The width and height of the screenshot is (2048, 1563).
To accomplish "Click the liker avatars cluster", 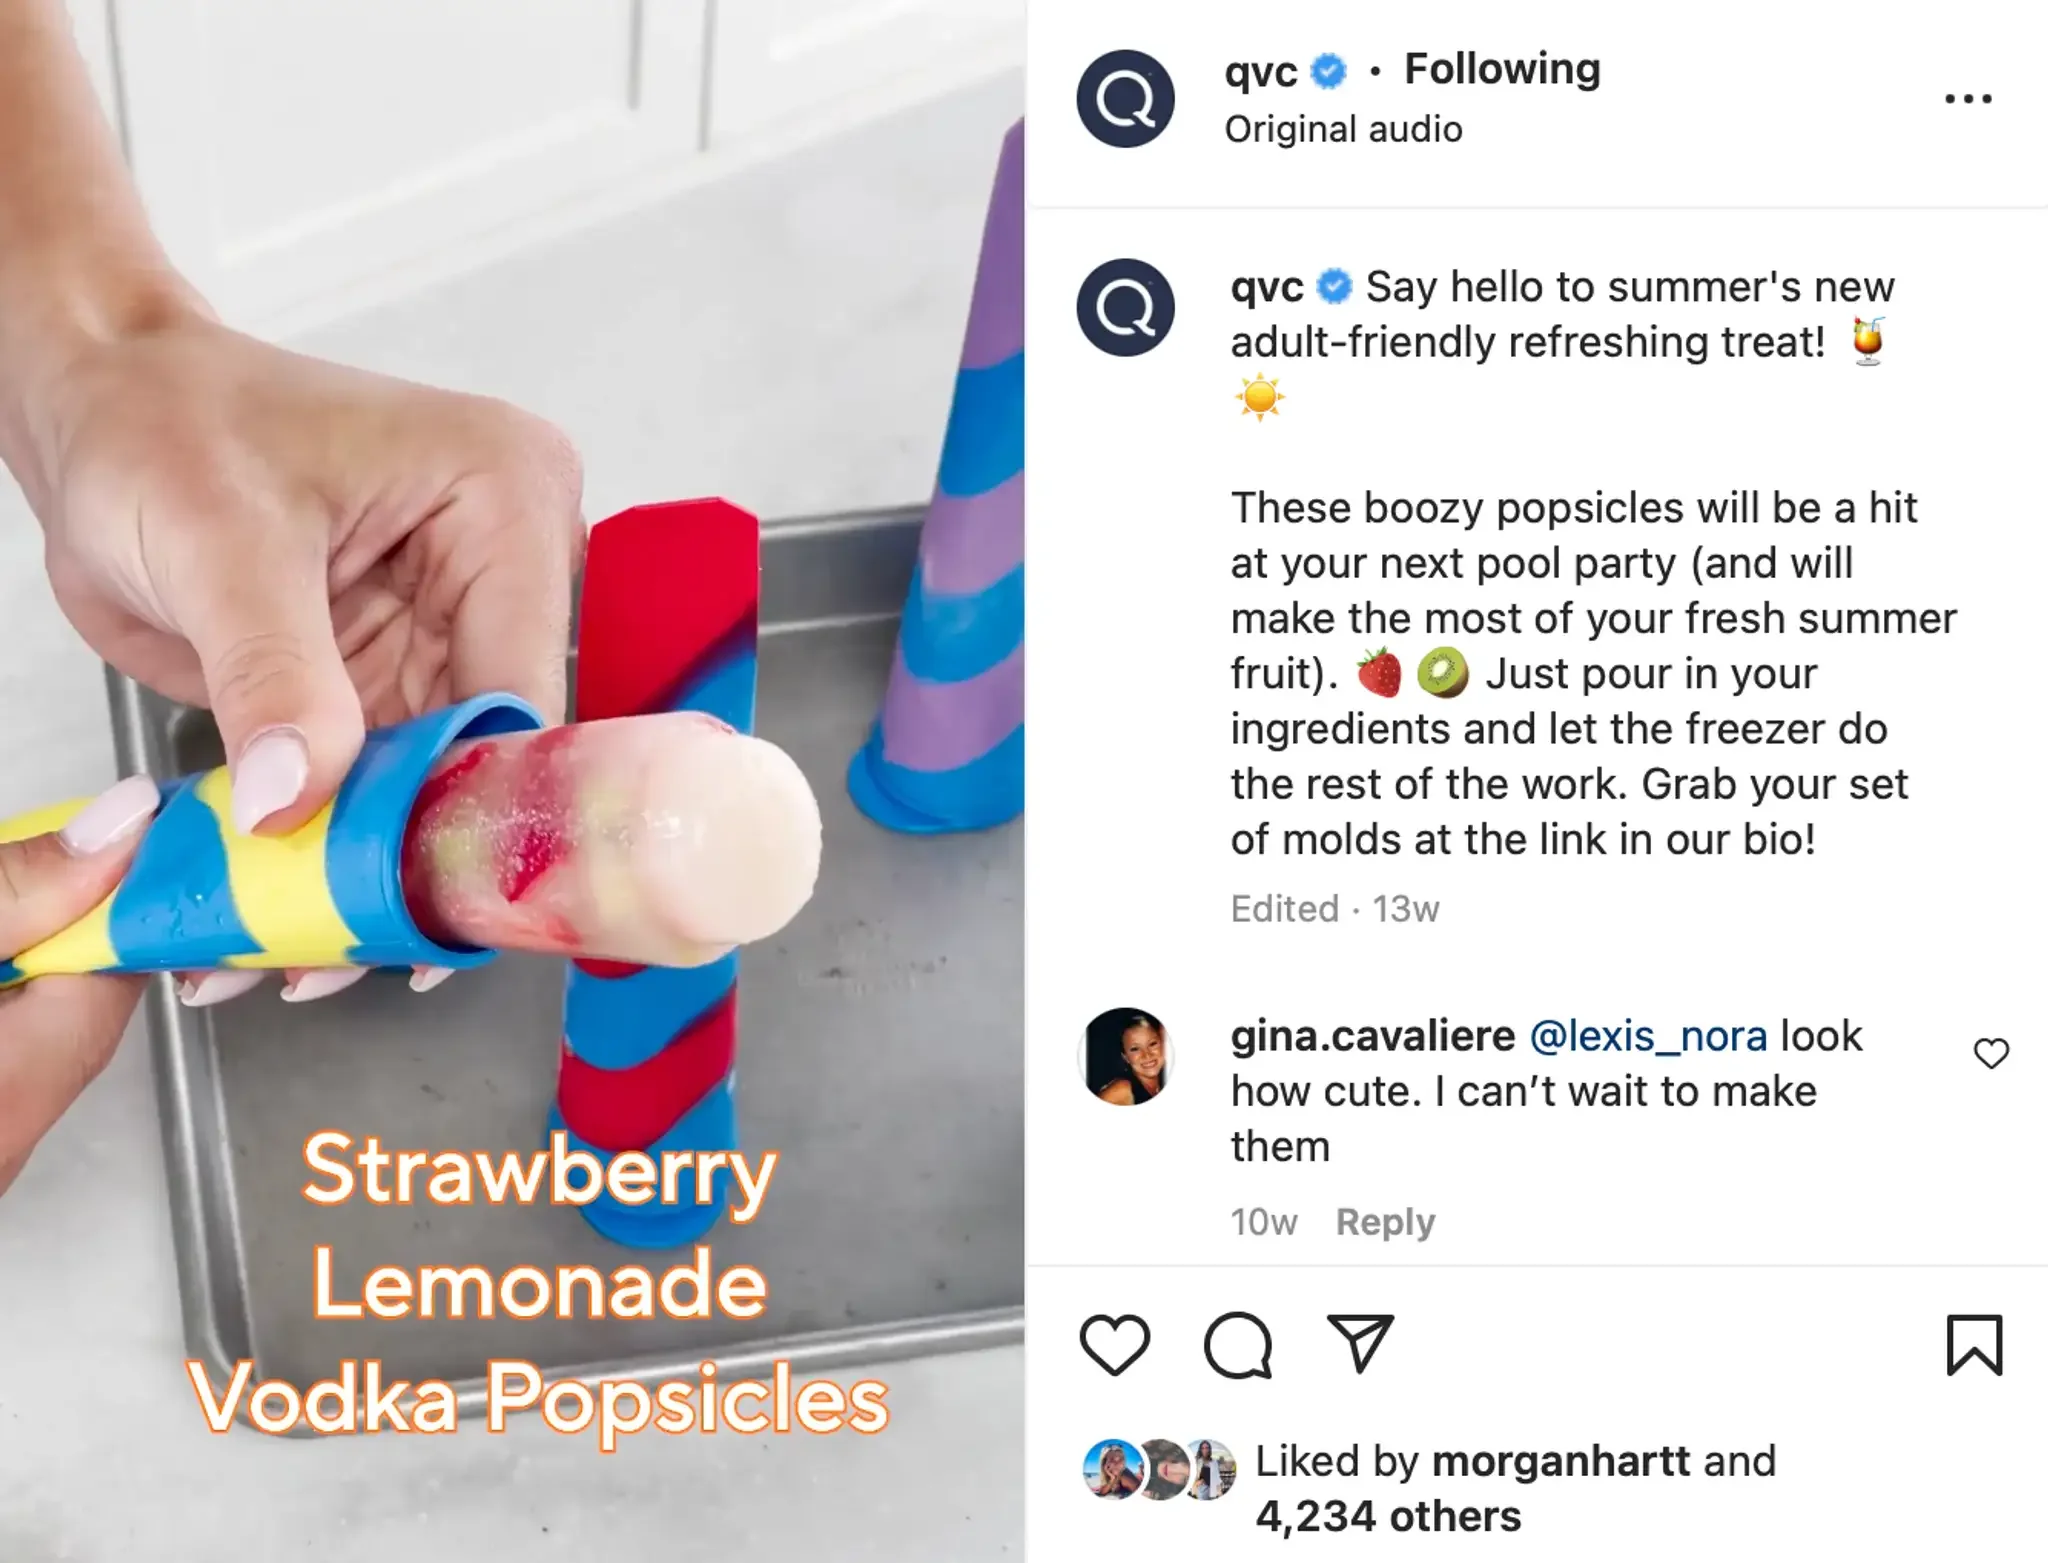I will click(x=1160, y=1470).
